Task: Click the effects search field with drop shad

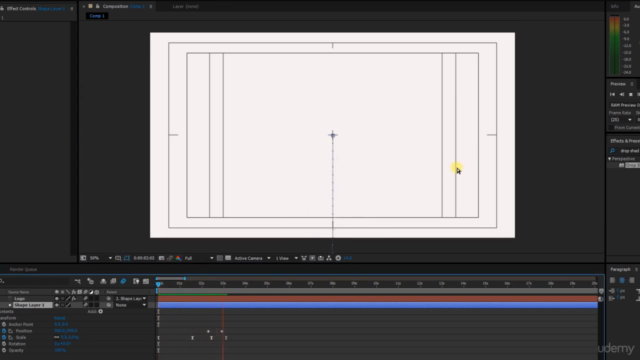Action: coord(629,151)
